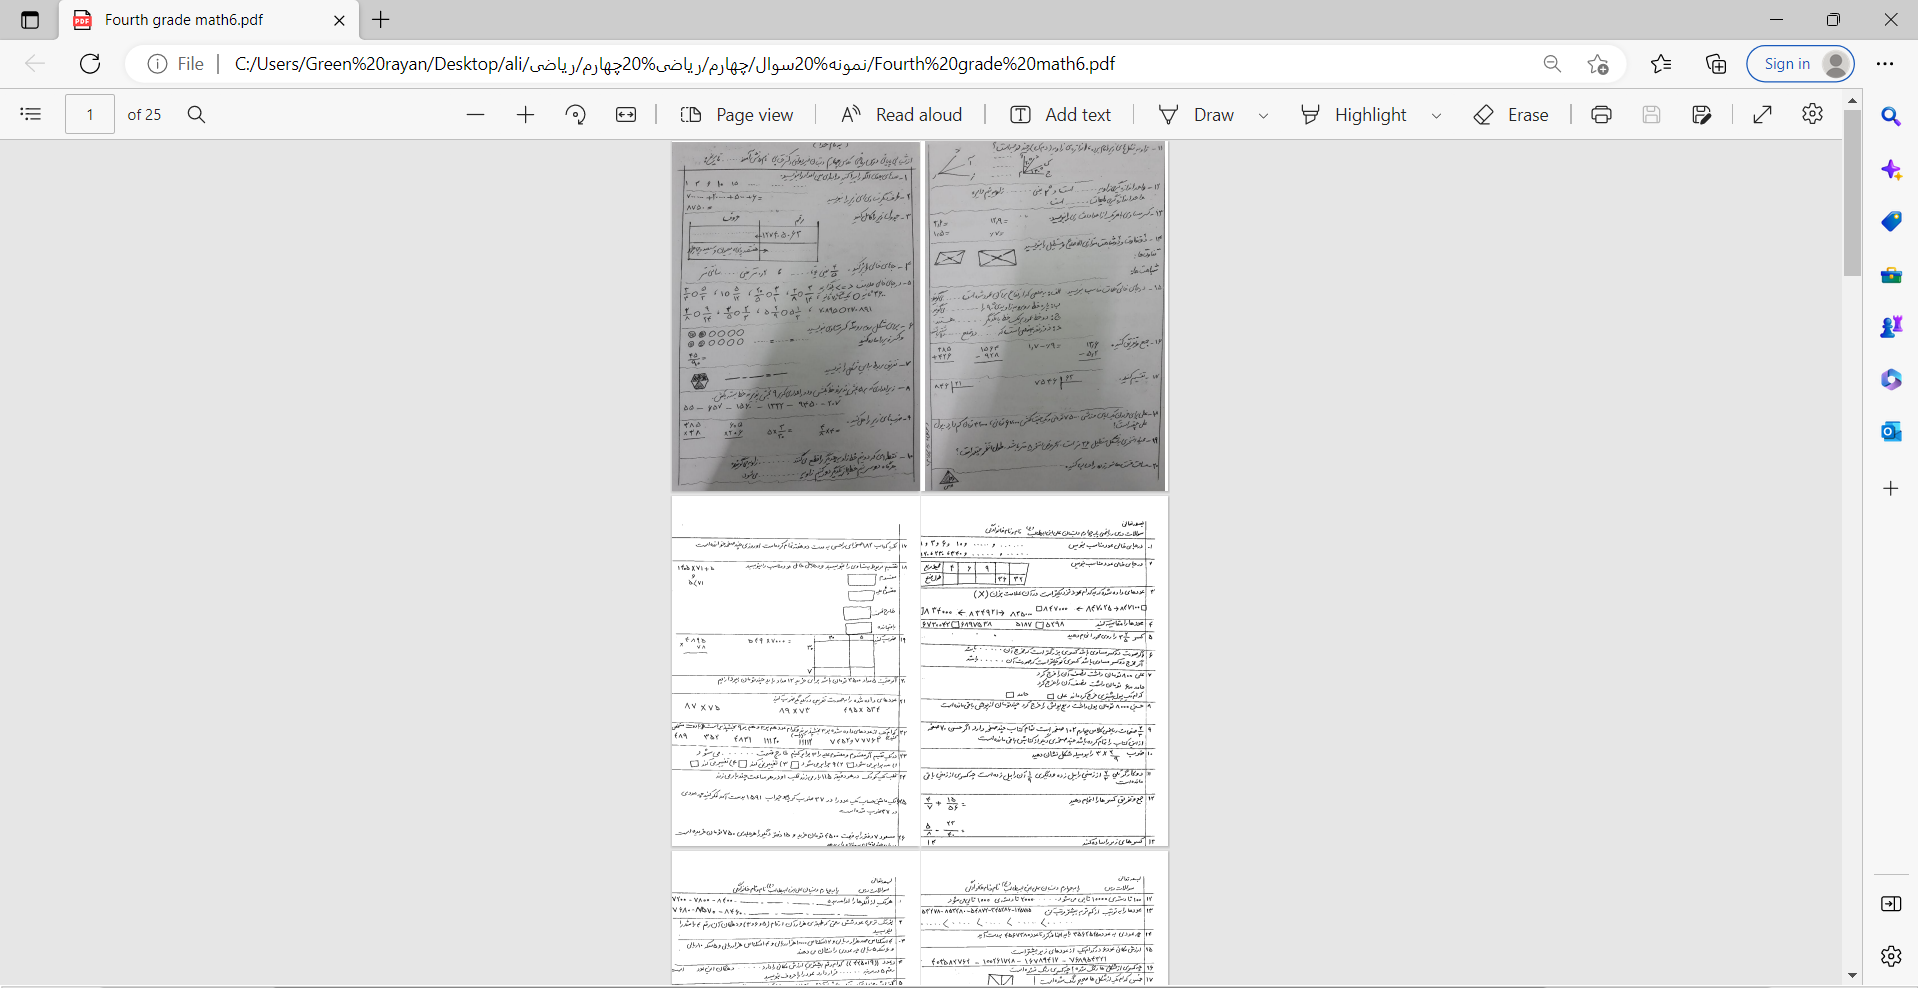Click the printed worksheet page in second row
This screenshot has height=988, width=1918.
click(920, 671)
